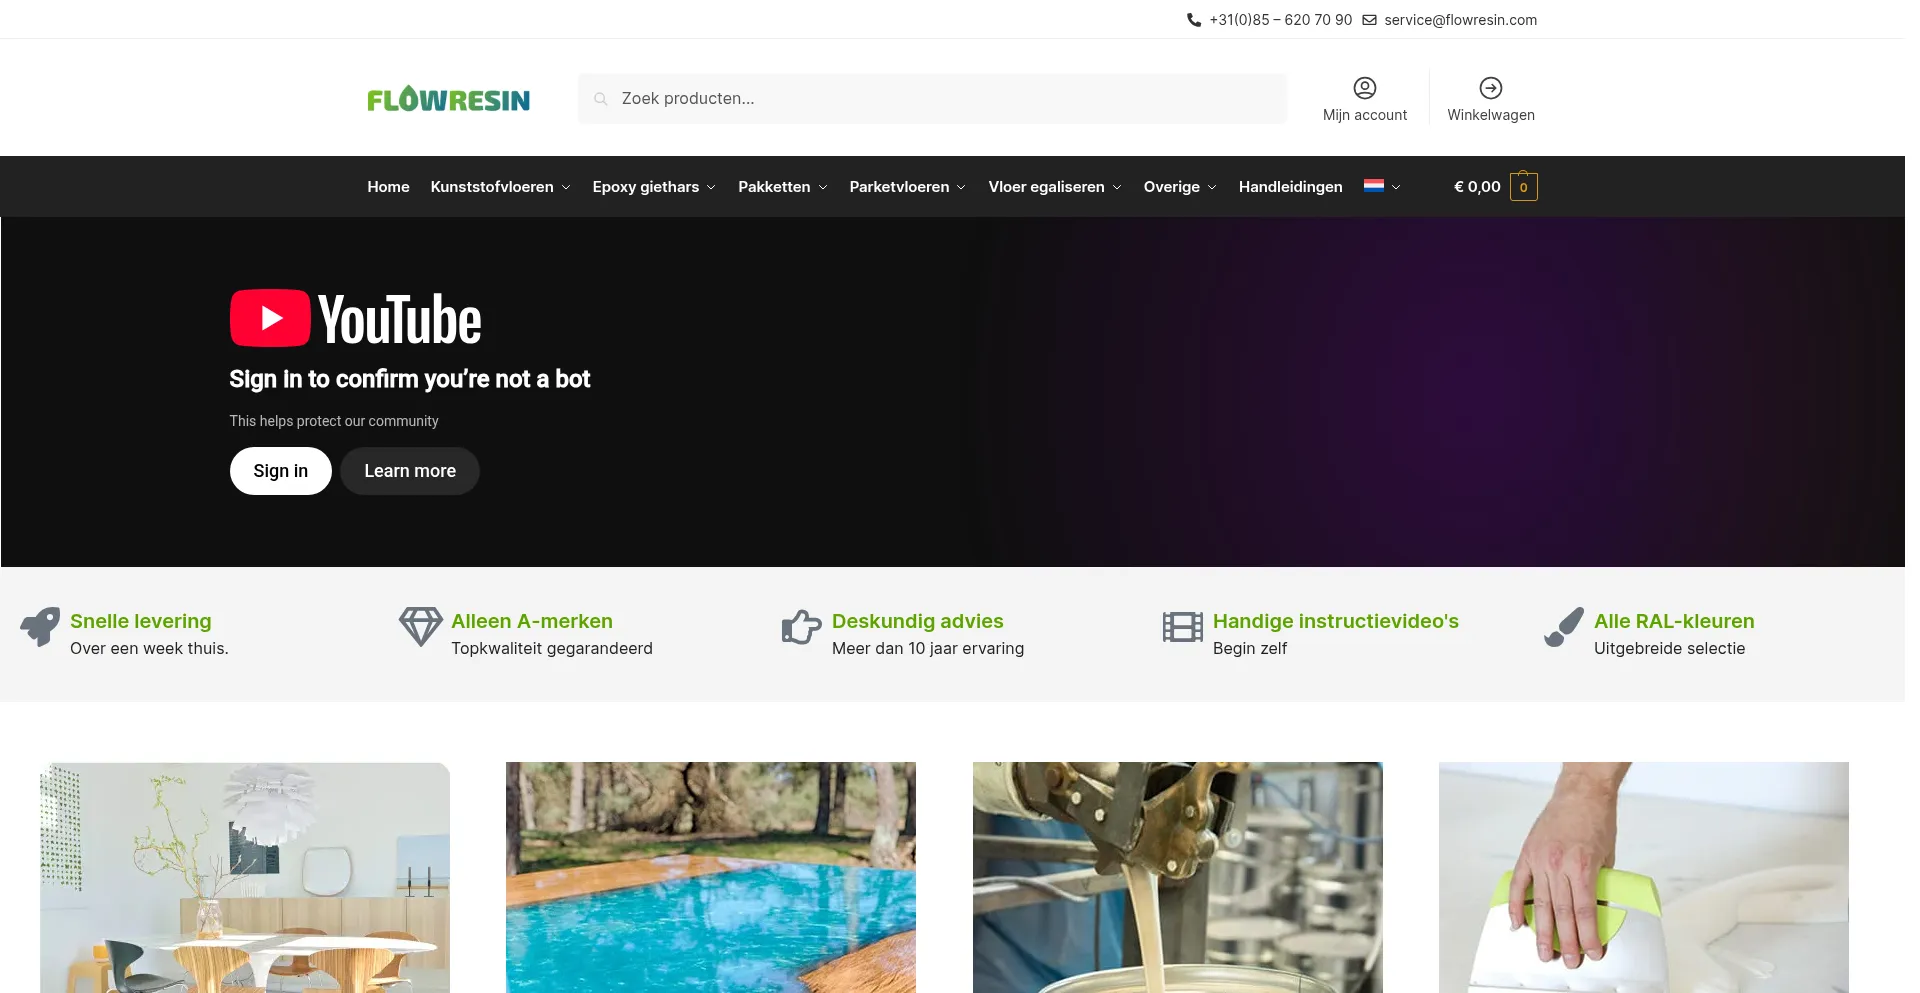The image size is (1920, 993).
Task: Expand the Vloer egaliseren dropdown chevron
Action: (1117, 187)
